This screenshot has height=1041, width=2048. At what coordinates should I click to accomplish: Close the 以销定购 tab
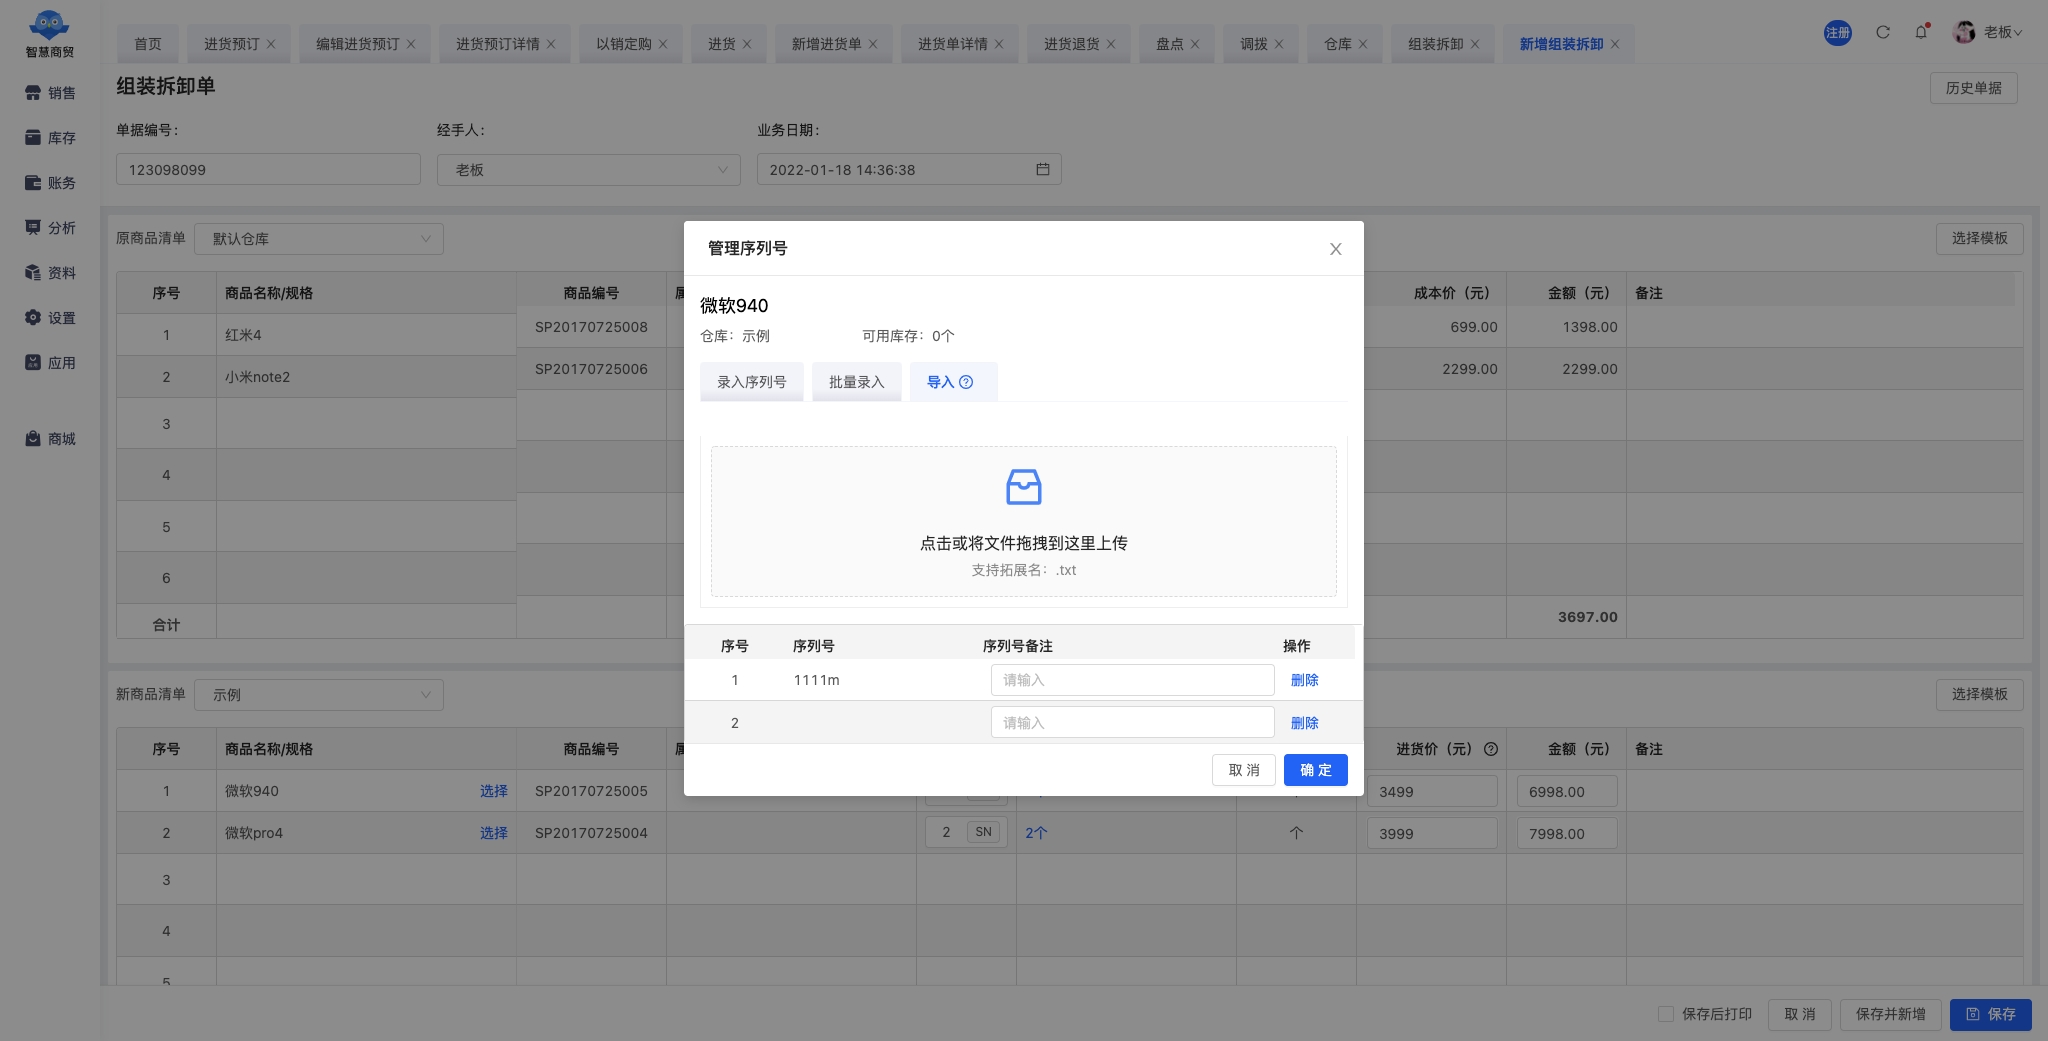click(x=663, y=44)
